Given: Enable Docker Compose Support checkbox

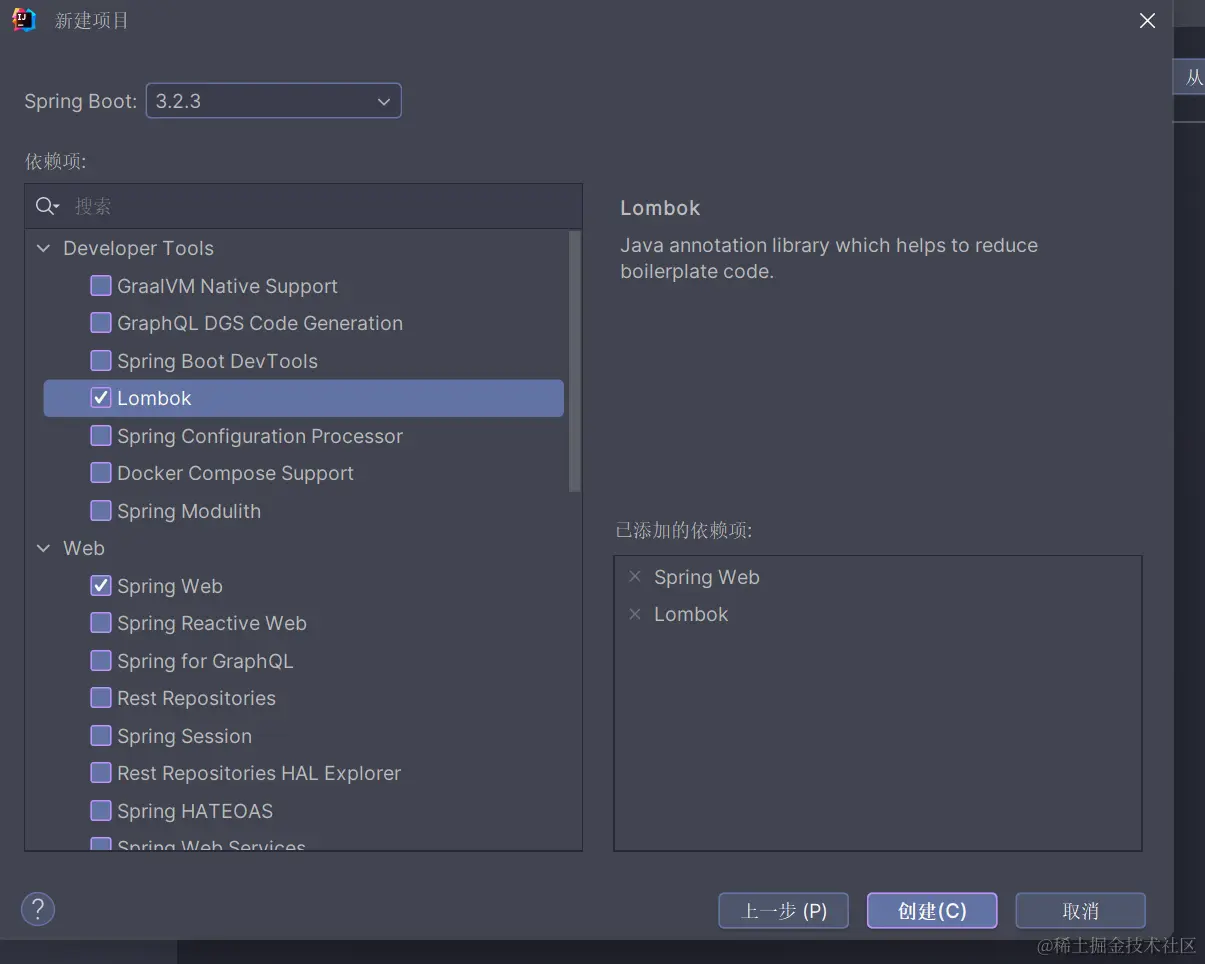Looking at the screenshot, I should point(101,473).
